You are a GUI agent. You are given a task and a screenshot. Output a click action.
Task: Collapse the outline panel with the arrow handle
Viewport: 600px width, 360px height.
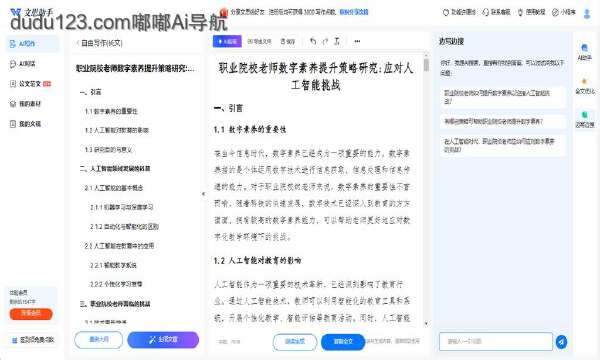coord(203,194)
